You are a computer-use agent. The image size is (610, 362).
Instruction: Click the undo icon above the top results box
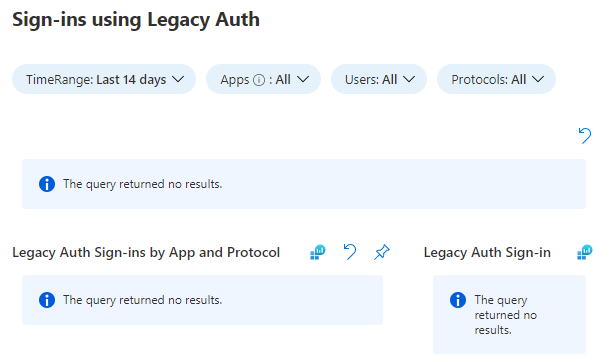pyautogui.click(x=585, y=136)
